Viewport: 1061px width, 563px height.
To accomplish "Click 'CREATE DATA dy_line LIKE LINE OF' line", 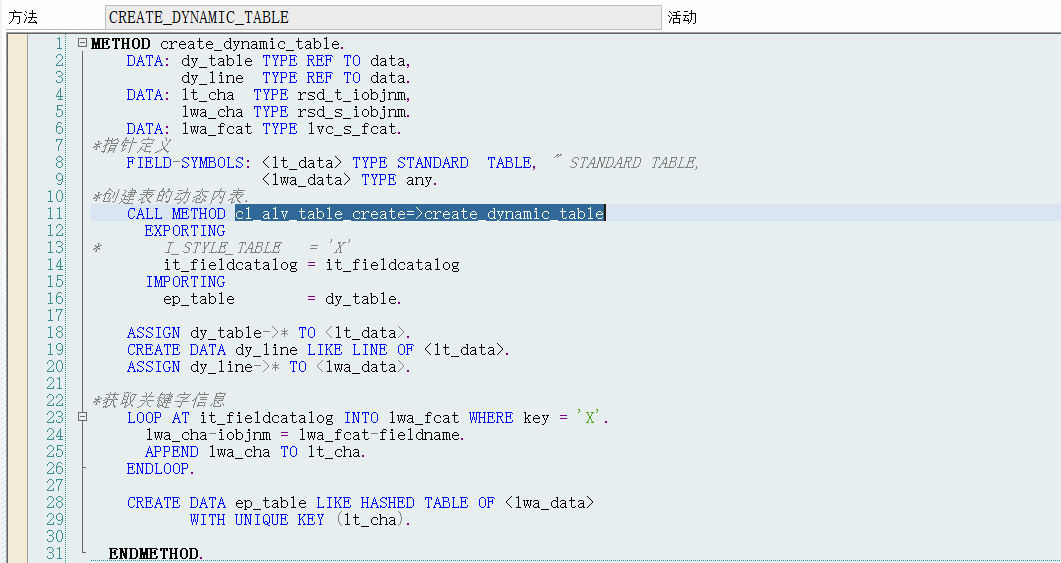I will [318, 350].
